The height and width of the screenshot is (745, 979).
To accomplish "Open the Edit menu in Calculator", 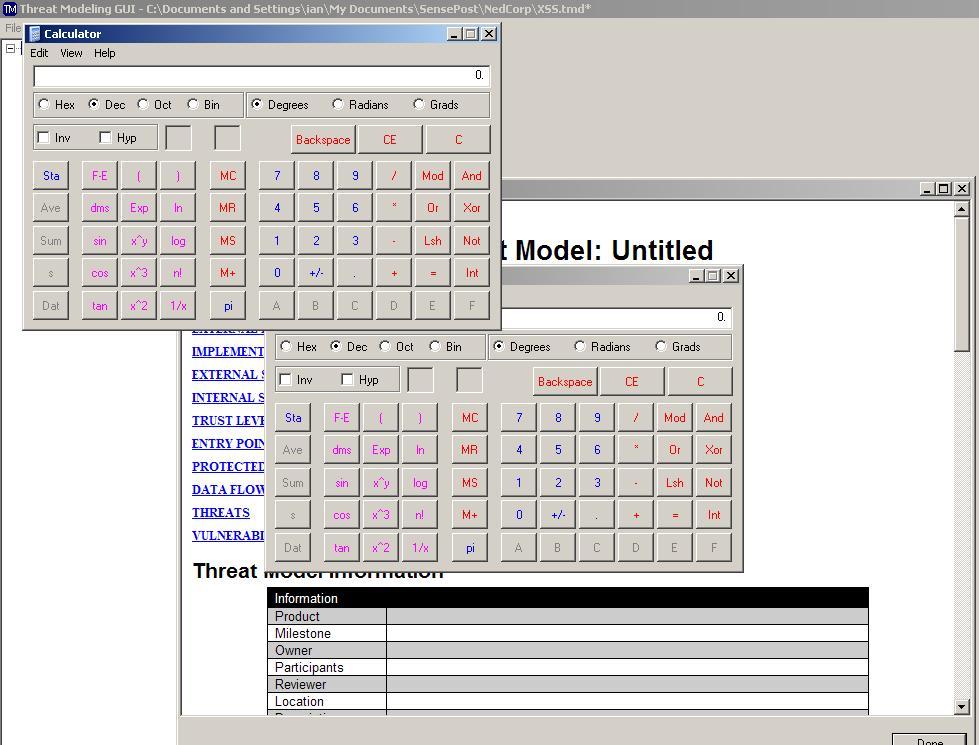I will [x=39, y=53].
